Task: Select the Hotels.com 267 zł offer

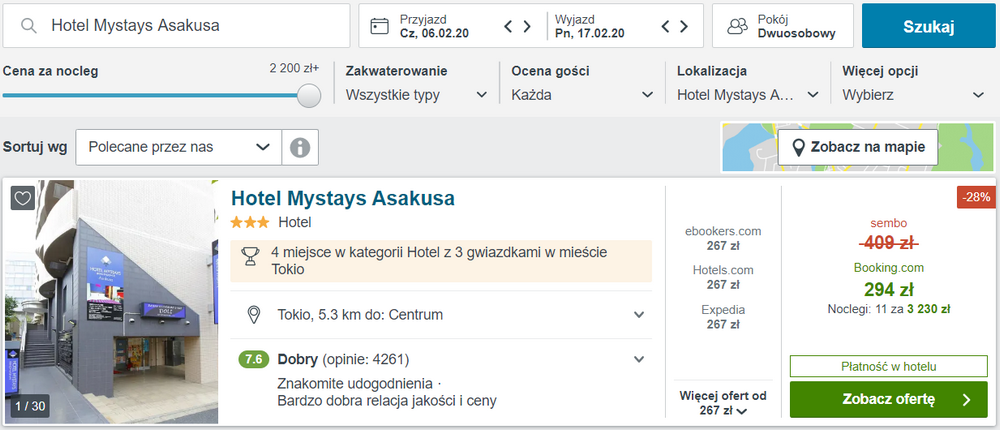Action: click(x=723, y=277)
